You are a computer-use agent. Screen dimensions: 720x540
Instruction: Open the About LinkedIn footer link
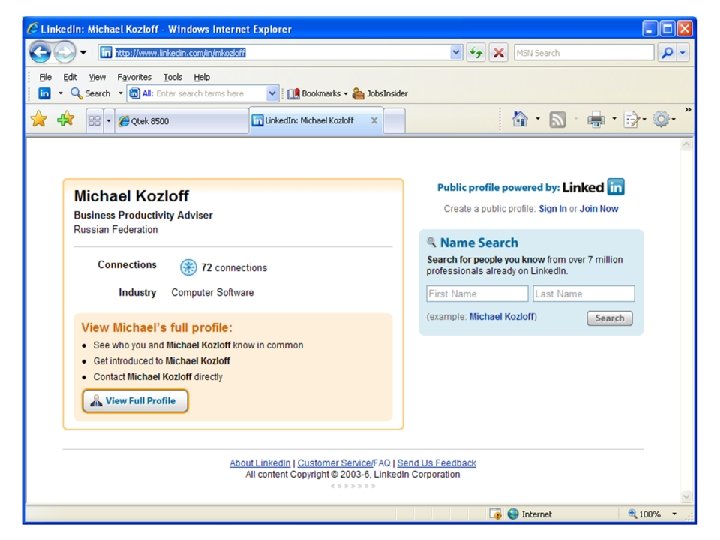click(x=260, y=463)
